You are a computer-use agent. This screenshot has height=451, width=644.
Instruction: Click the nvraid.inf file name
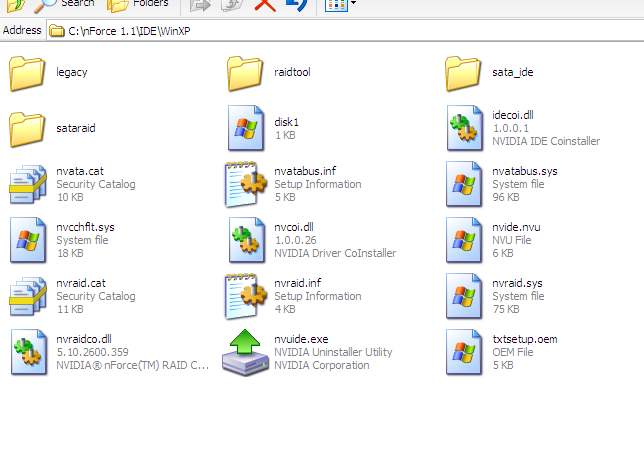coord(298,283)
